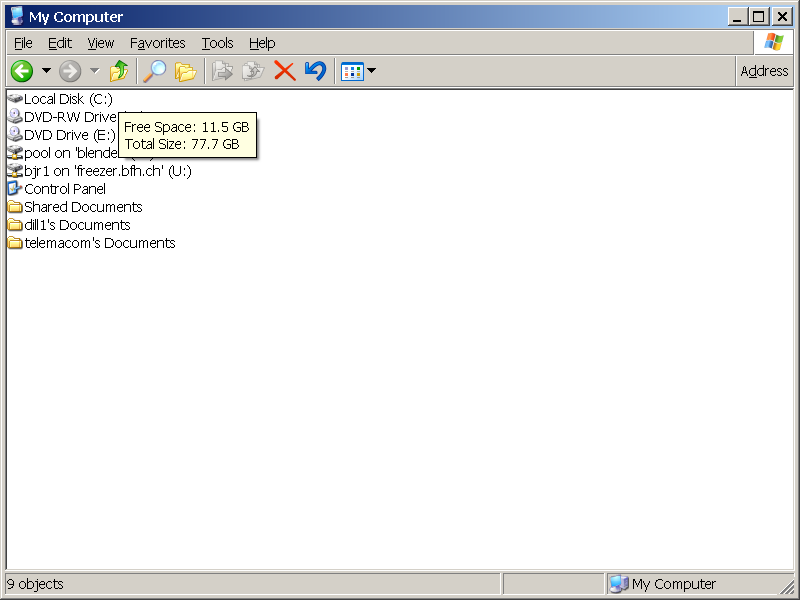Viewport: 800px width, 600px height.
Task: Open the Favorites menu
Action: click(158, 43)
